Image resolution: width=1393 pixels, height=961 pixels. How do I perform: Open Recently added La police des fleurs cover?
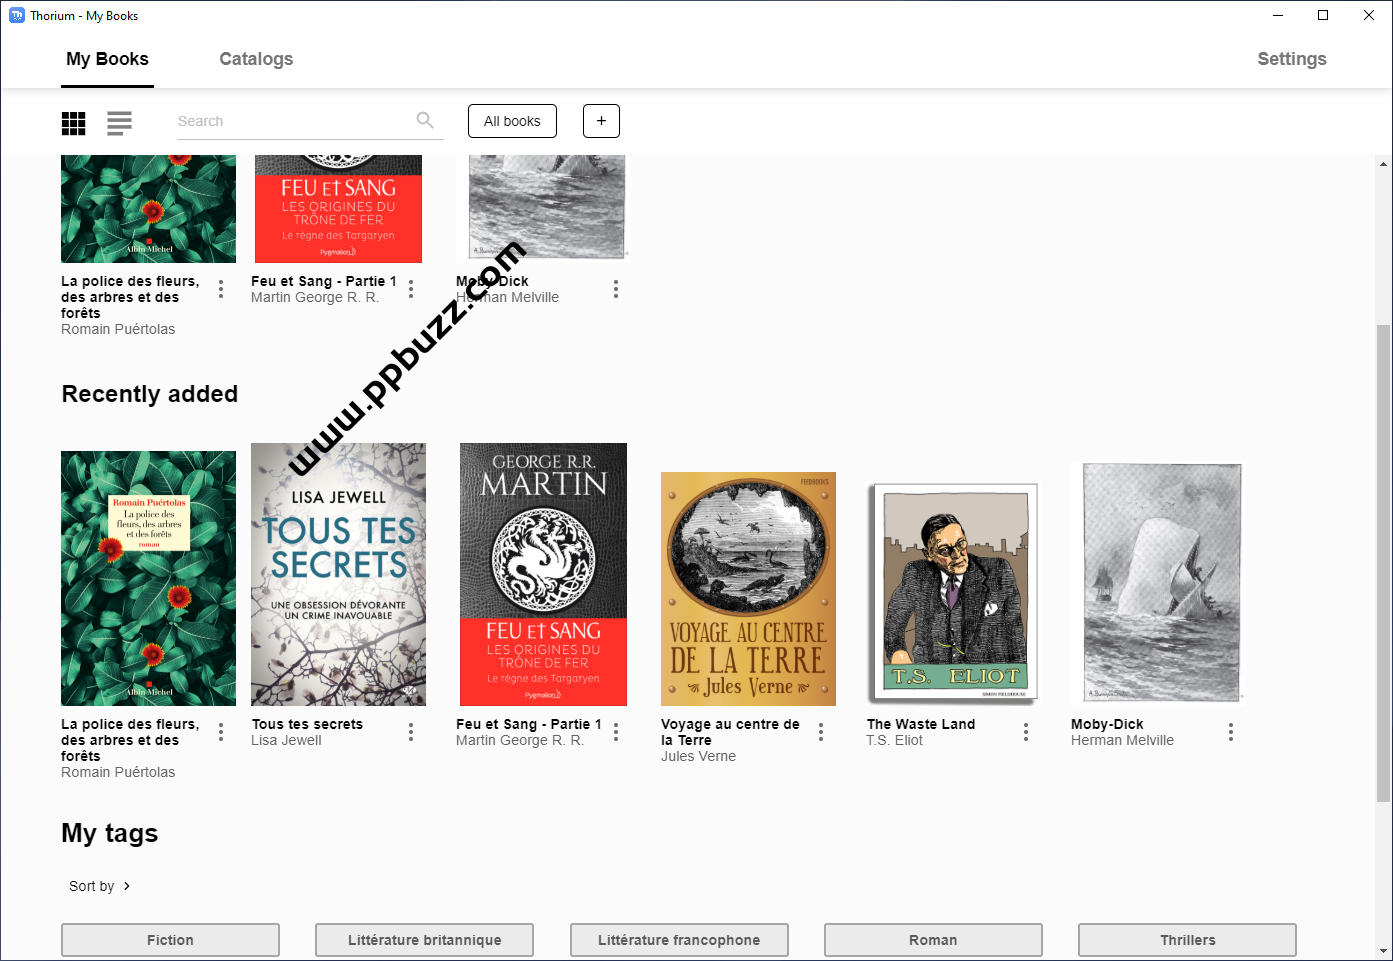coord(148,578)
